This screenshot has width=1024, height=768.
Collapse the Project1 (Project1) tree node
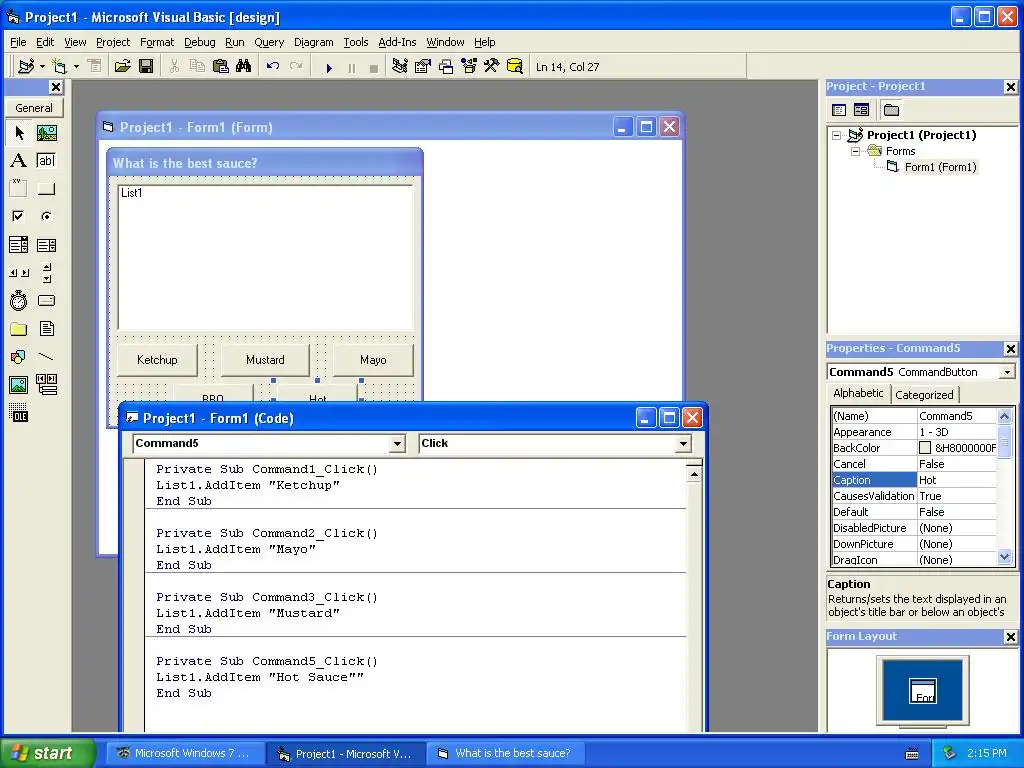tap(837, 136)
